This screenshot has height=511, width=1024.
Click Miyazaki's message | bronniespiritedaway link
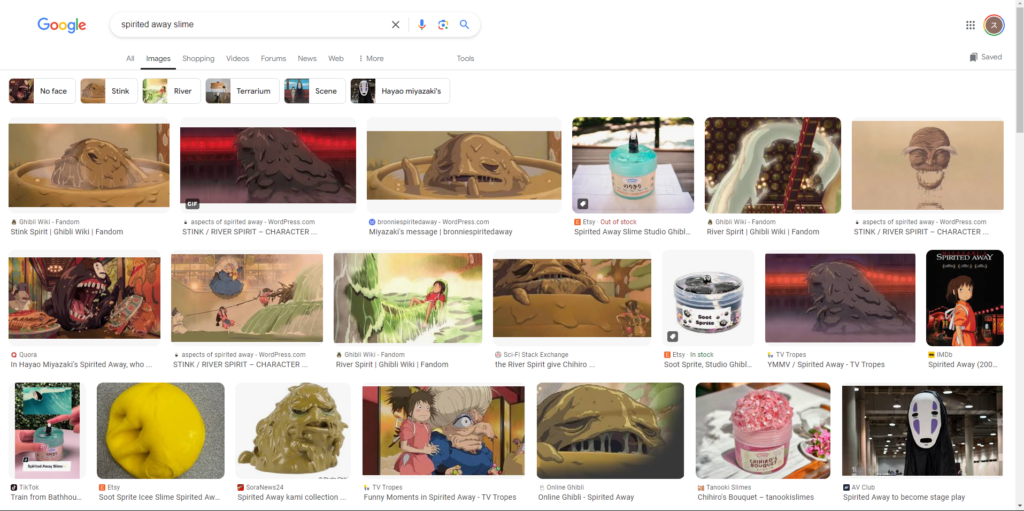pyautogui.click(x=441, y=232)
